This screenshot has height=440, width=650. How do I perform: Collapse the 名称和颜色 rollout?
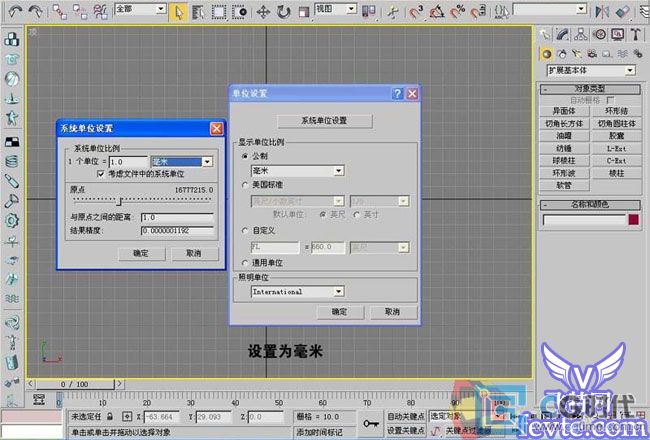pos(590,204)
